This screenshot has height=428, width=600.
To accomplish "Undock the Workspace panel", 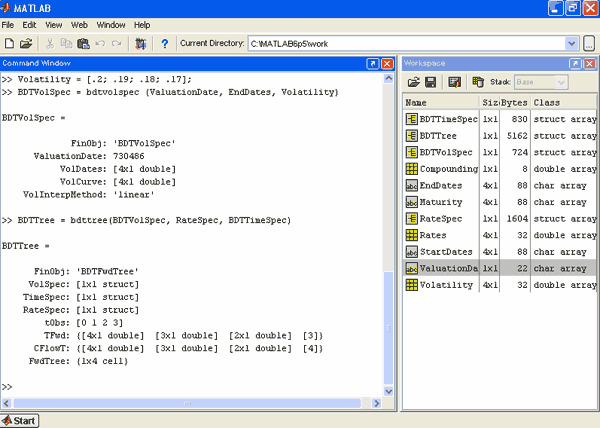I will click(x=575, y=63).
